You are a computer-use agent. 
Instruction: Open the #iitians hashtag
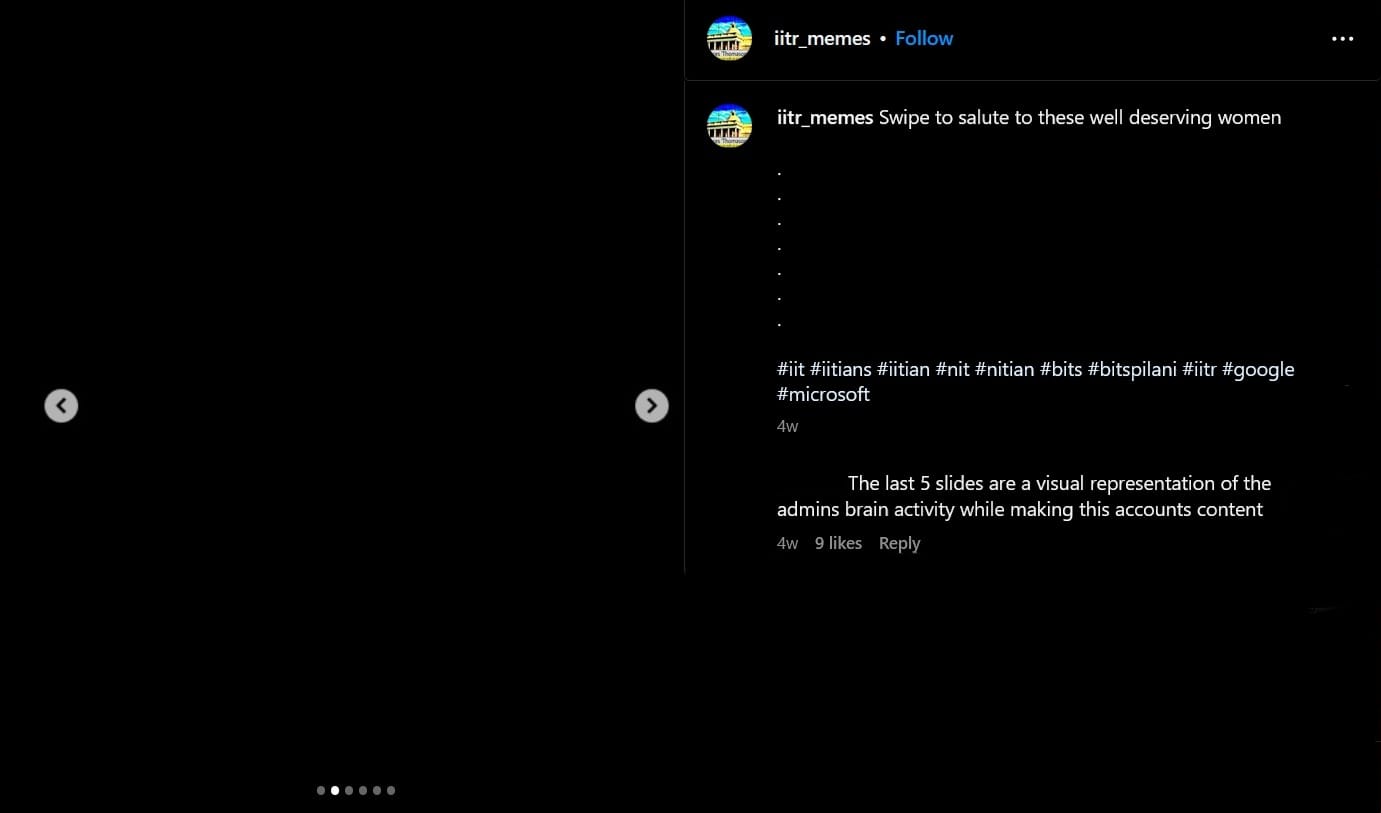pos(840,369)
